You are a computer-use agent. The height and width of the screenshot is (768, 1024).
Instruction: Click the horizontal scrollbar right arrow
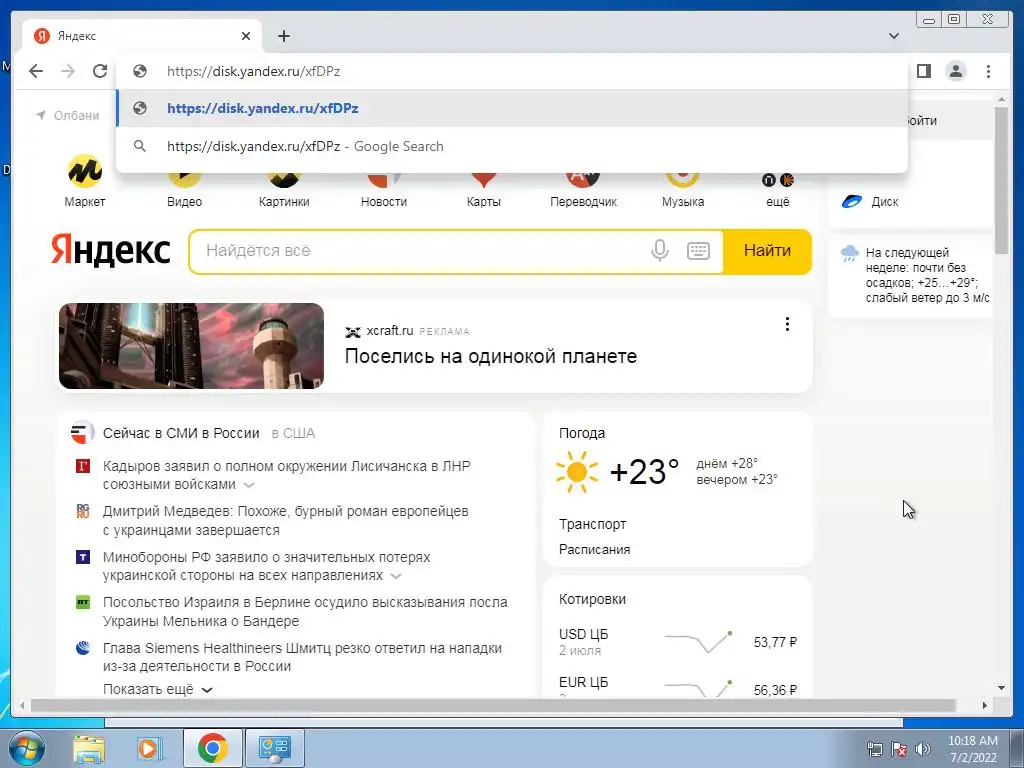tap(985, 705)
